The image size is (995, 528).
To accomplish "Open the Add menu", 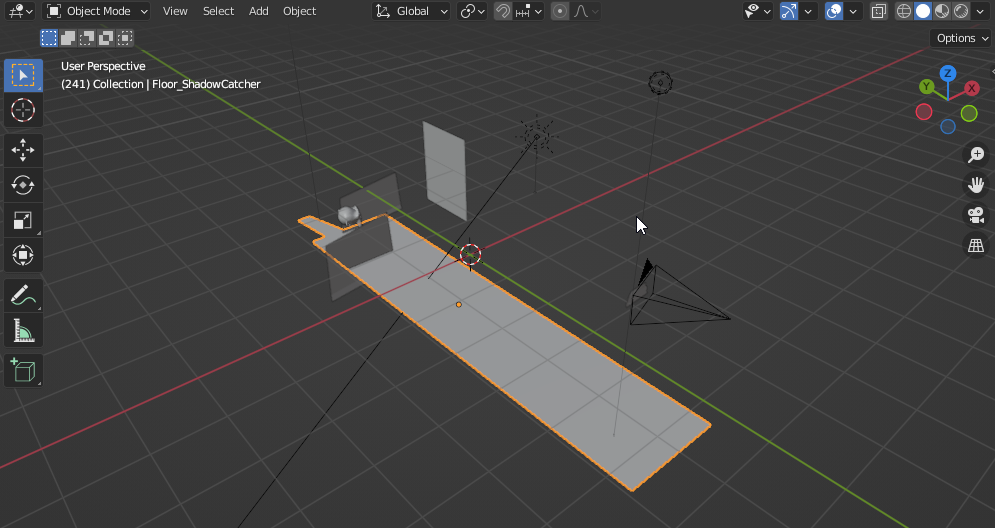I will (258, 11).
